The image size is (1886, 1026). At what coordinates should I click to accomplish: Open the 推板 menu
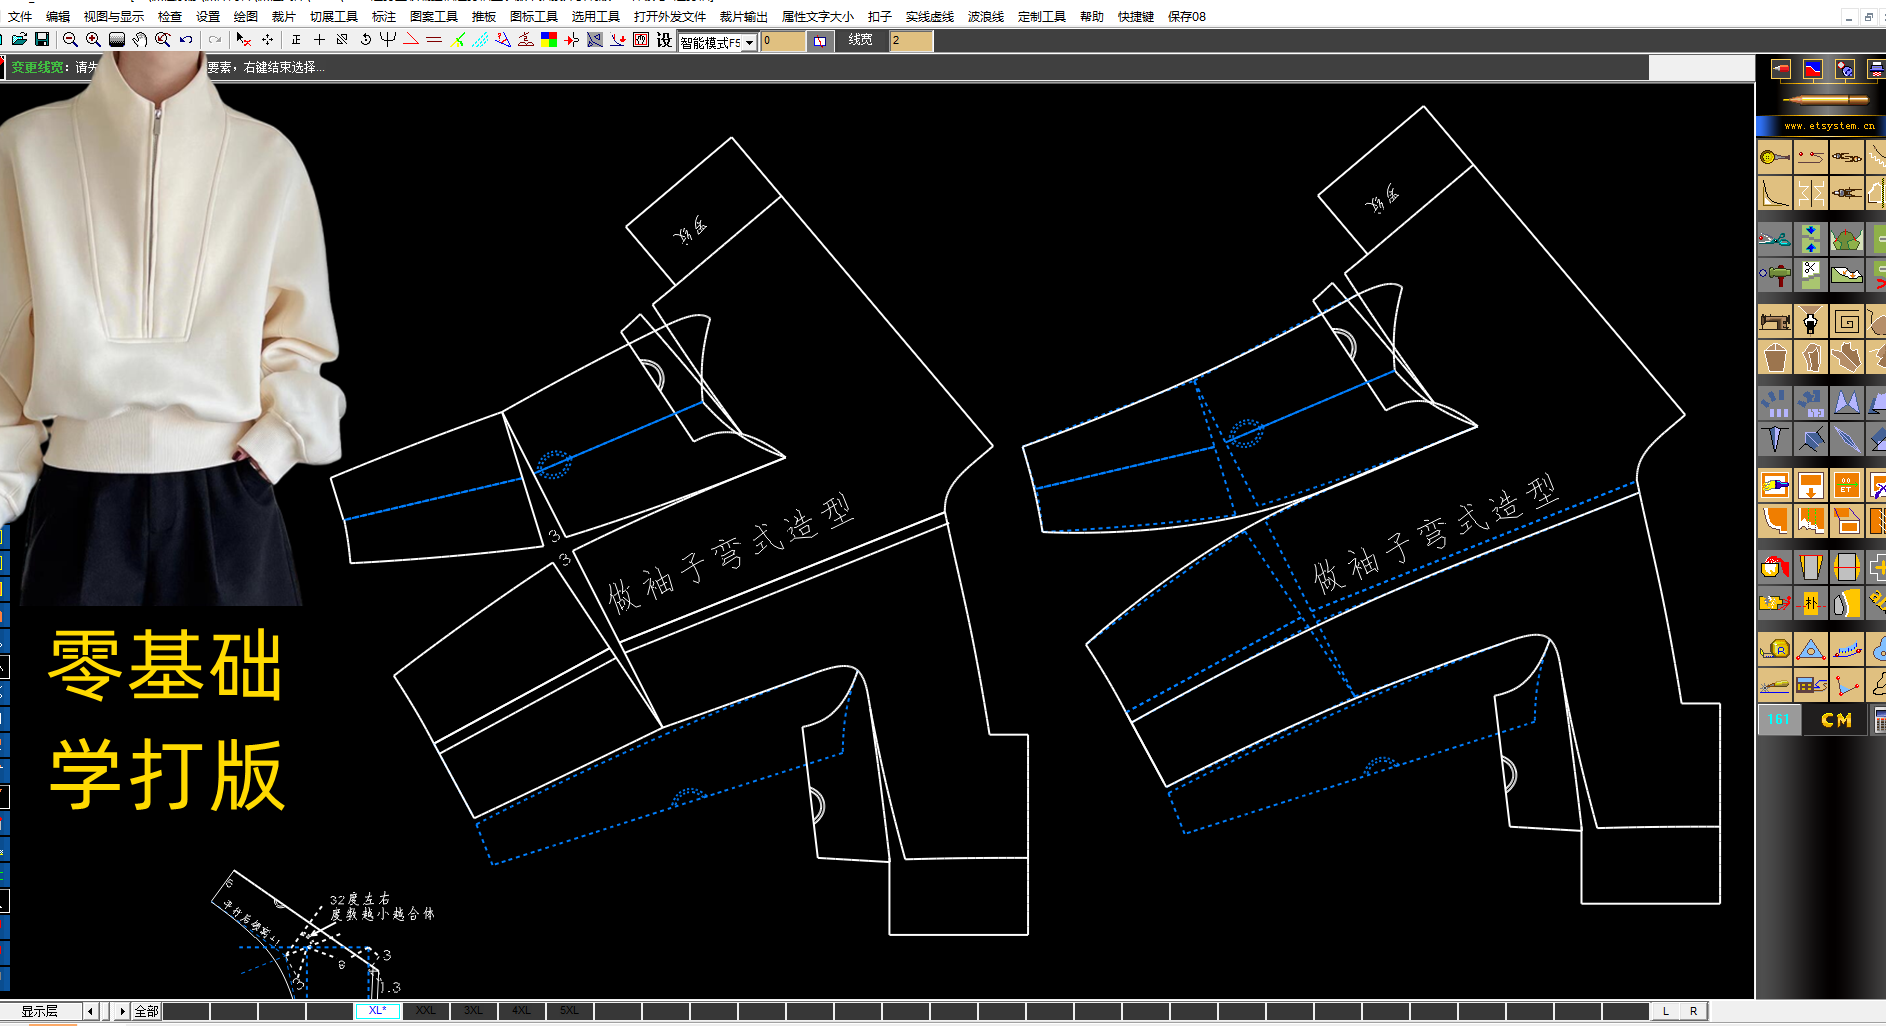tap(484, 16)
